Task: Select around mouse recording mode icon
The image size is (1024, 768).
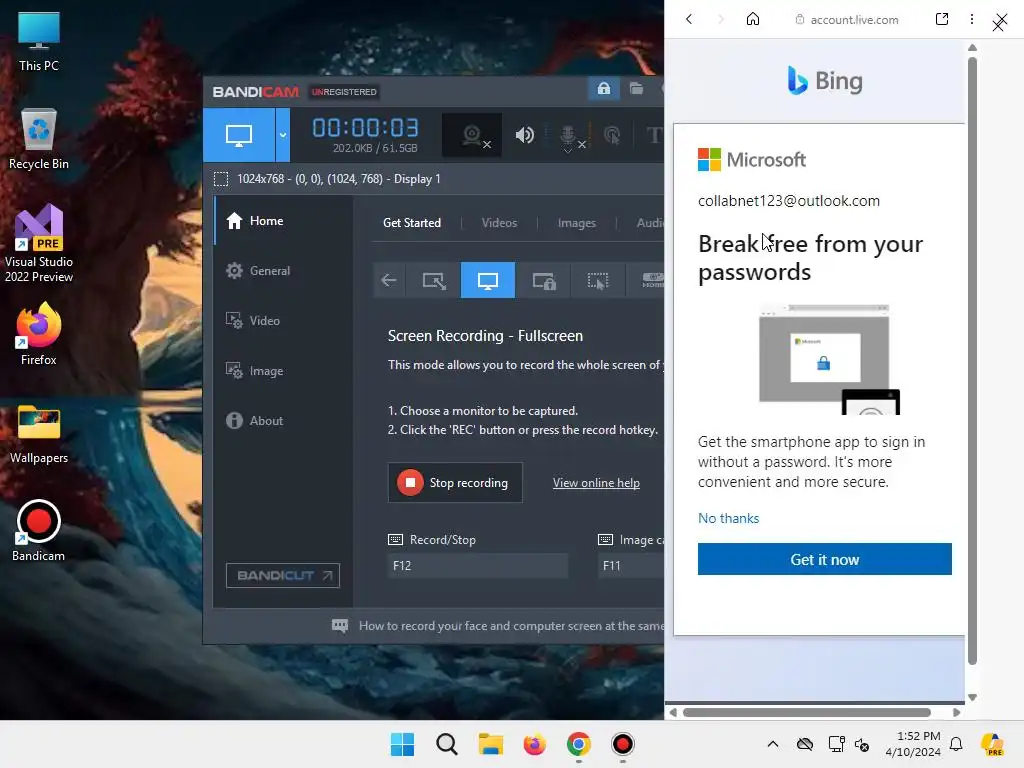Action: coord(598,280)
